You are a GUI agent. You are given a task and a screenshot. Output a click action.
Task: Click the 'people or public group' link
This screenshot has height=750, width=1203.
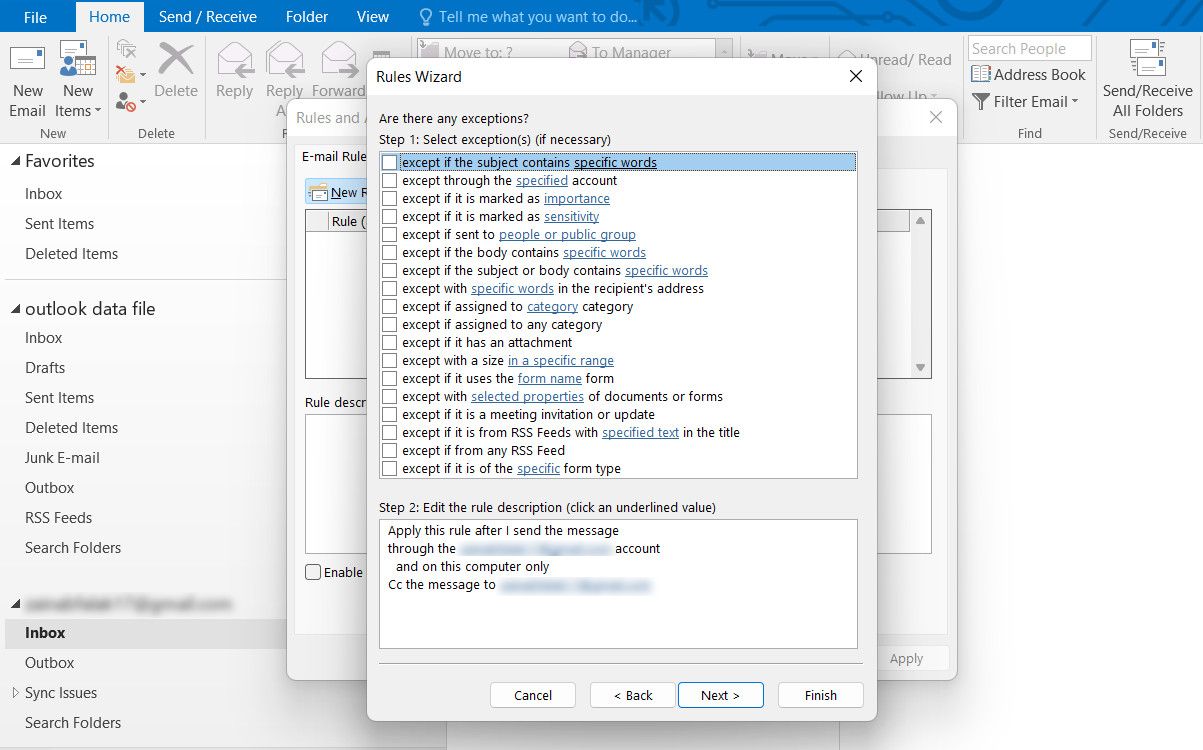coord(567,235)
